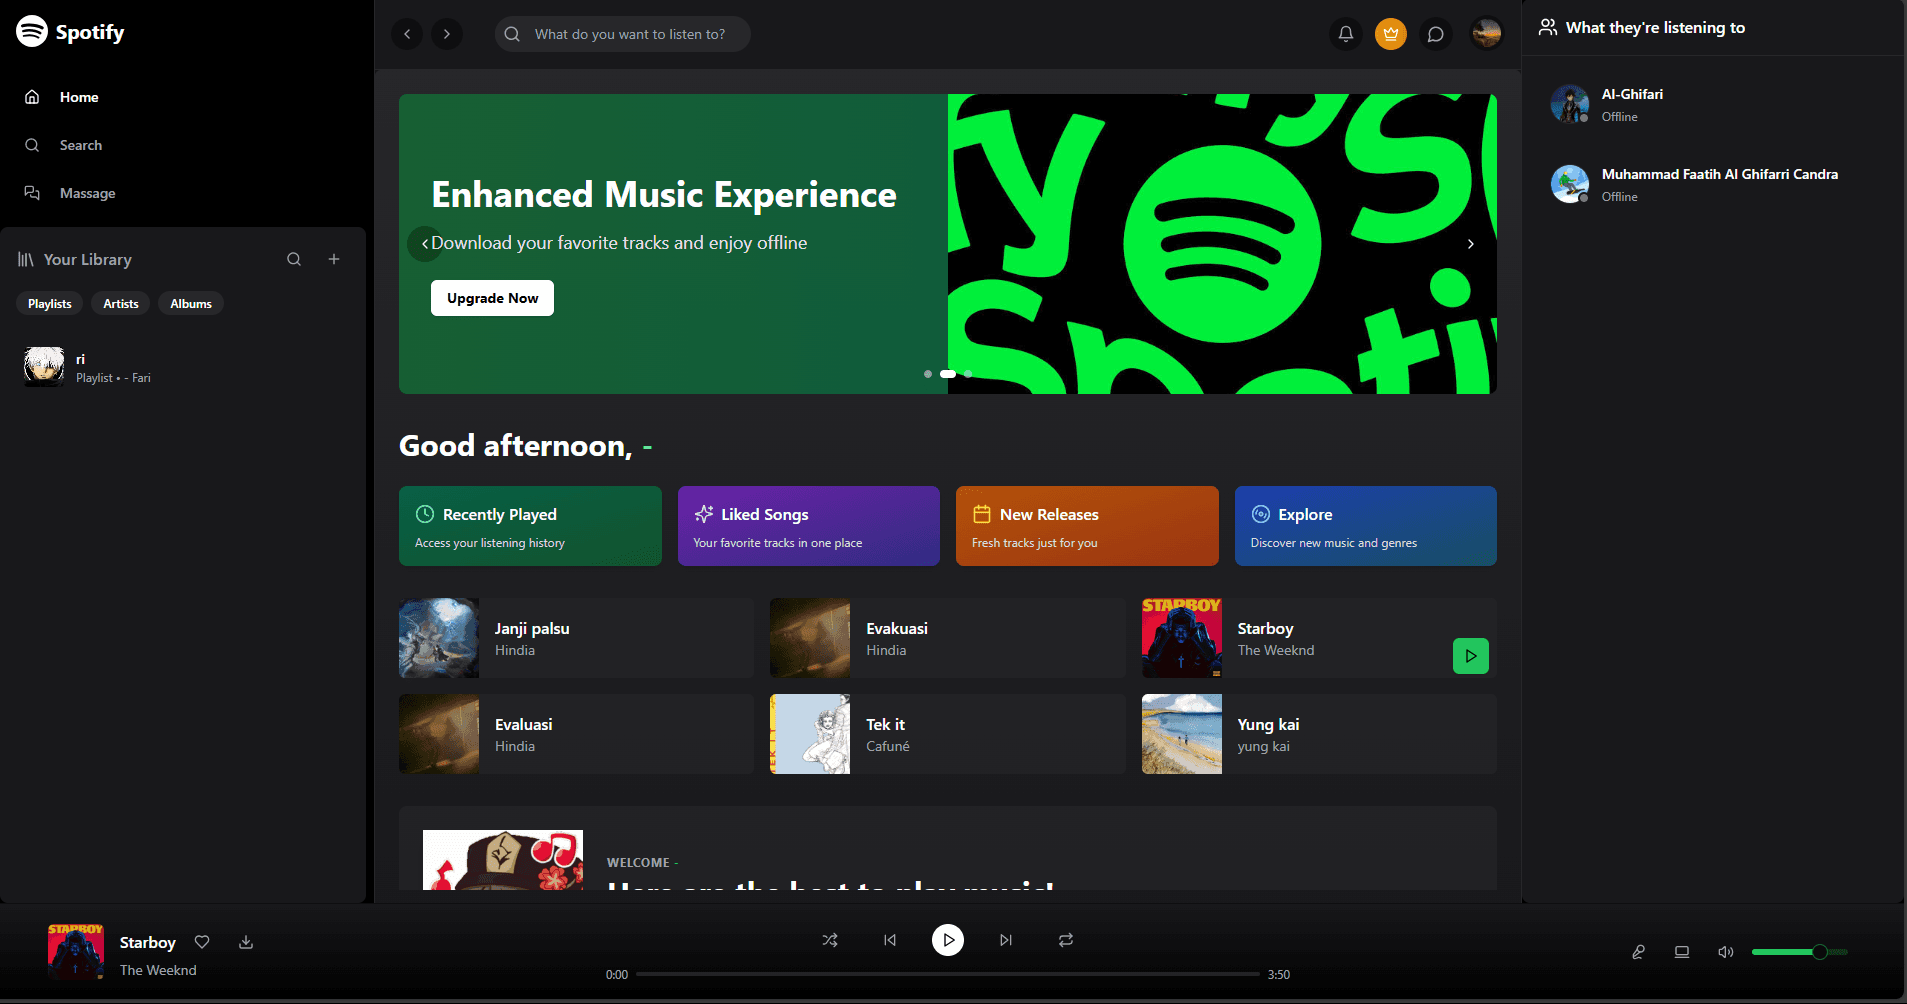
Task: Open the Liked Songs card
Action: (x=809, y=526)
